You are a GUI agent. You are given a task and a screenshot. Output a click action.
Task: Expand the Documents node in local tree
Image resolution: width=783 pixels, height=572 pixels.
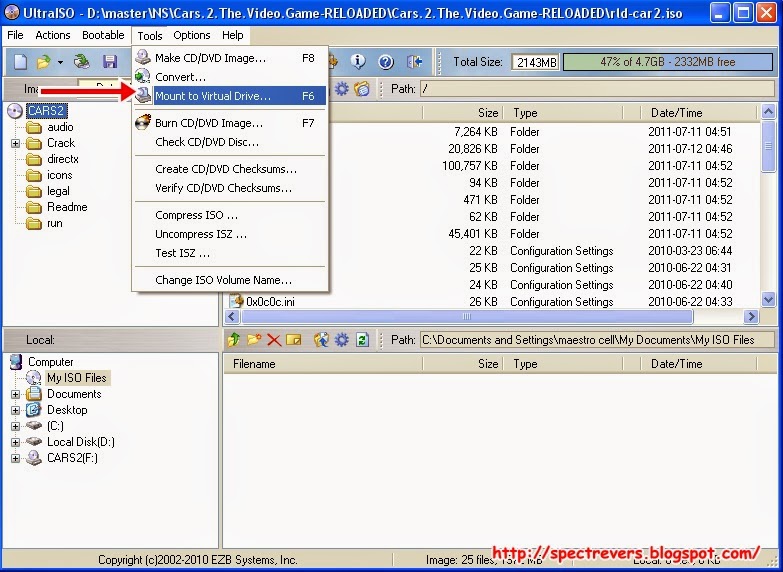tap(15, 394)
